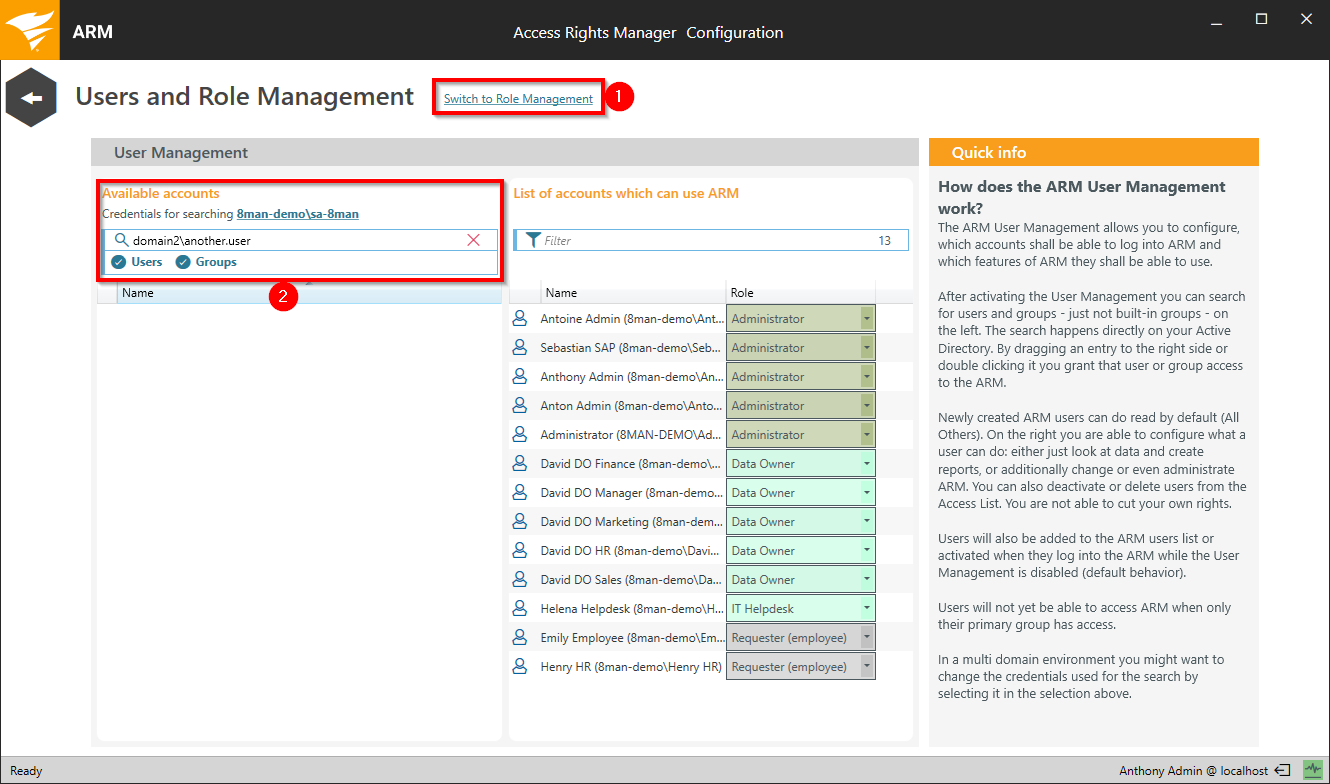Select the Antoine Admin row name

[632, 319]
